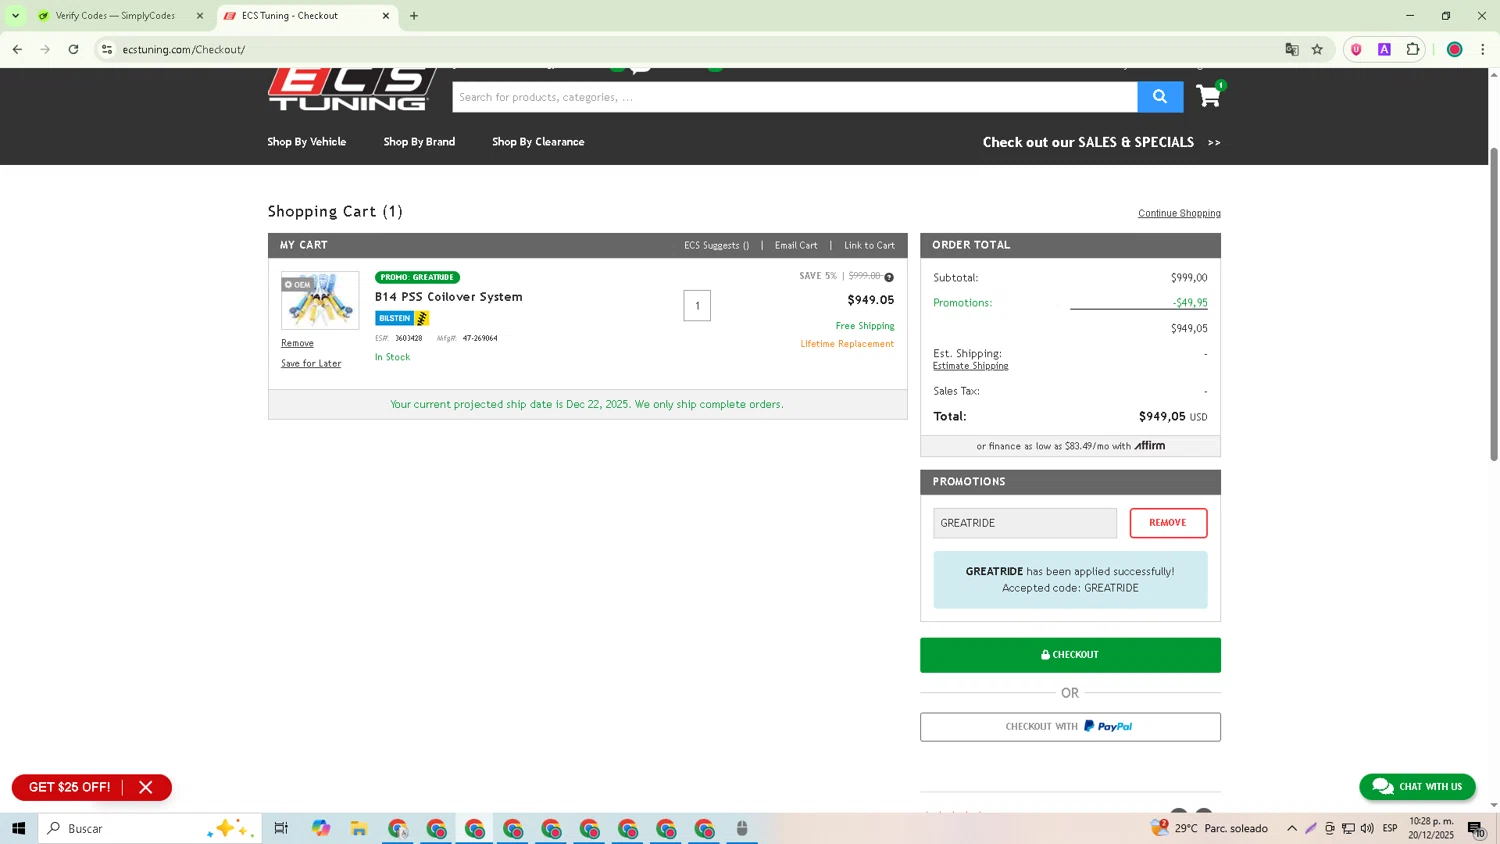Click Estimate Shipping link
The width and height of the screenshot is (1500, 844).
[970, 366]
